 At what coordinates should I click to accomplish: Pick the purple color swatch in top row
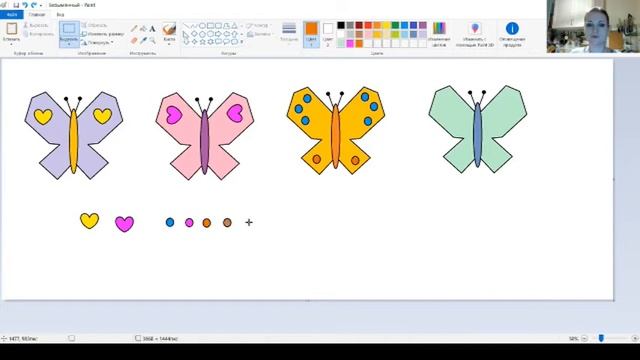(423, 25)
